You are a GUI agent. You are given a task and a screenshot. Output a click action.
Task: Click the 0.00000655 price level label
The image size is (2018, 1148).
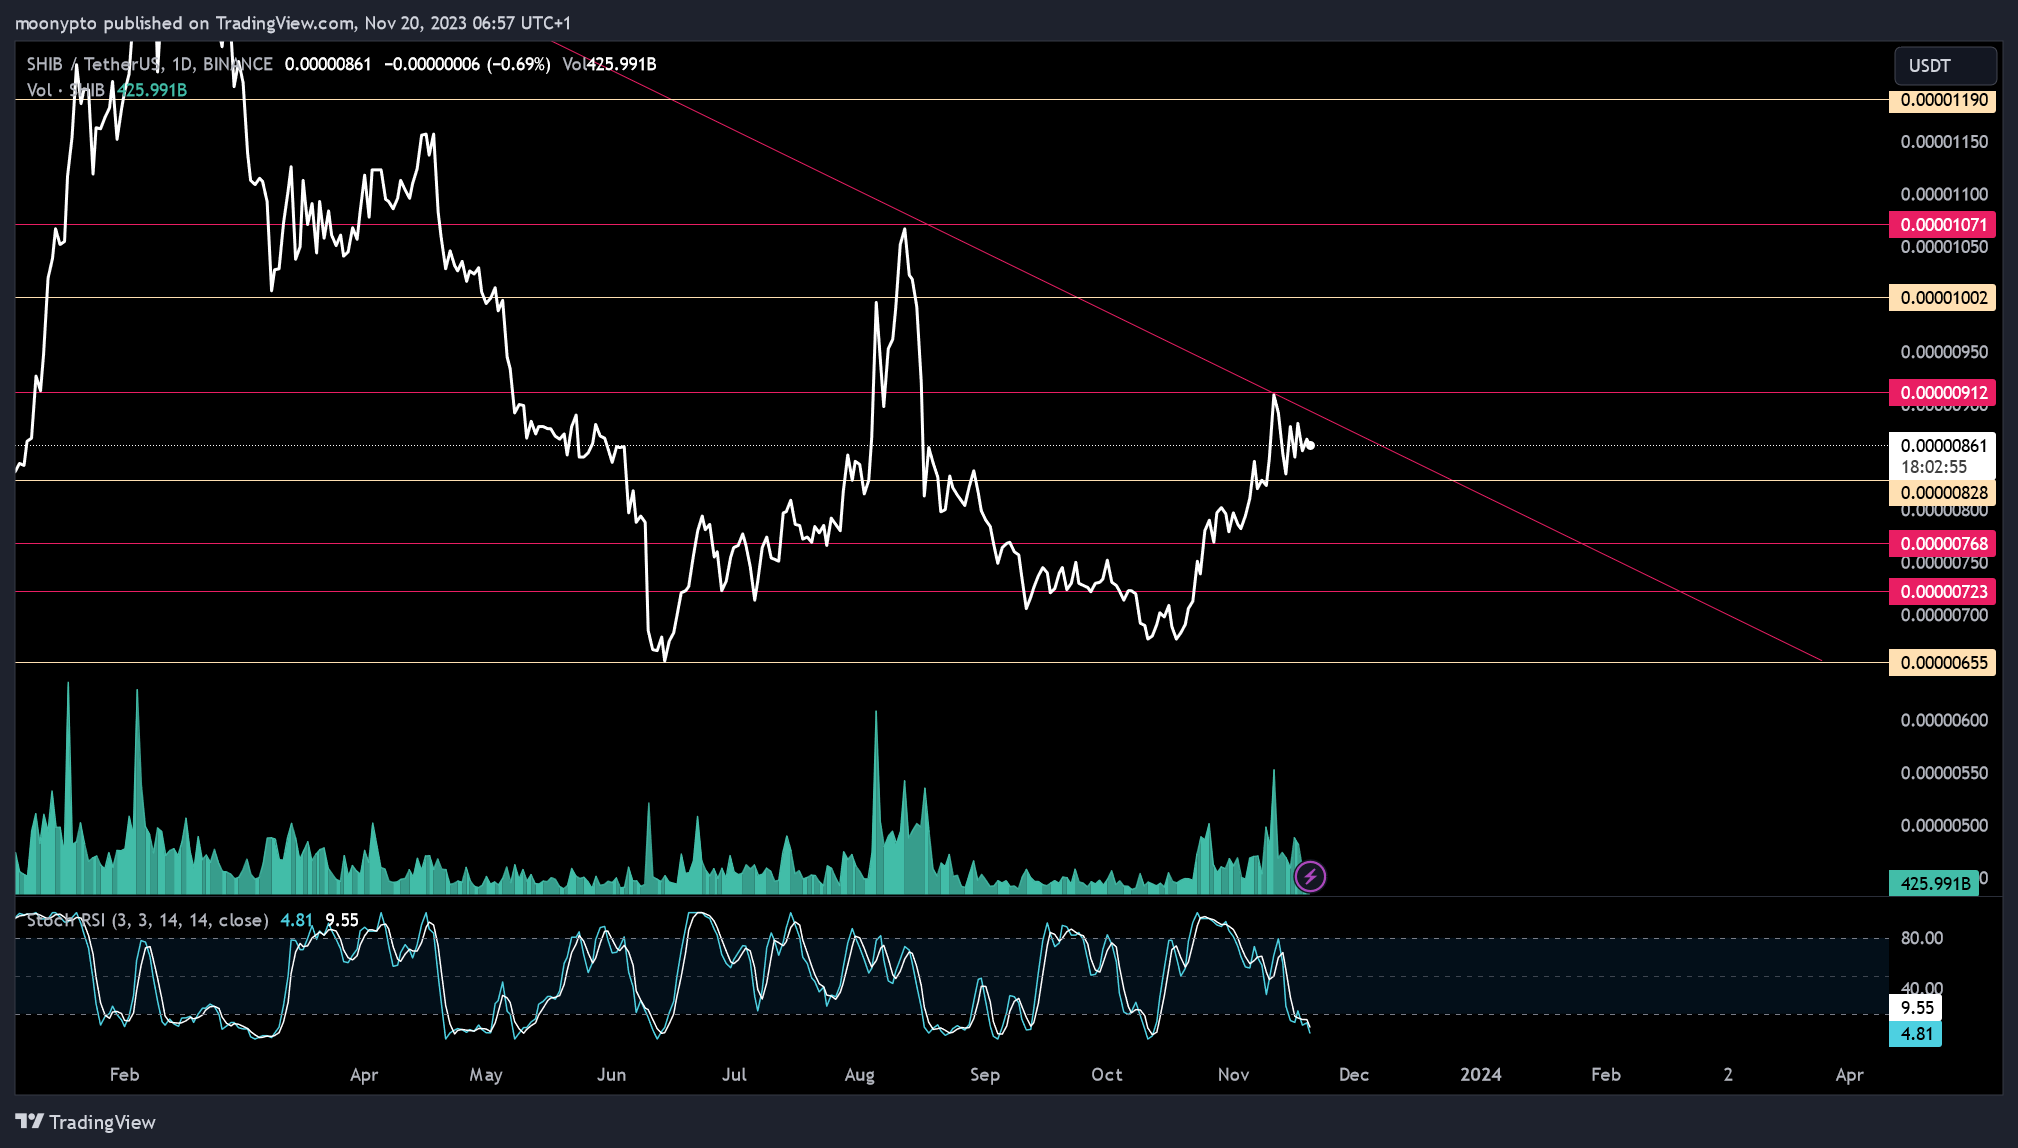click(1942, 663)
